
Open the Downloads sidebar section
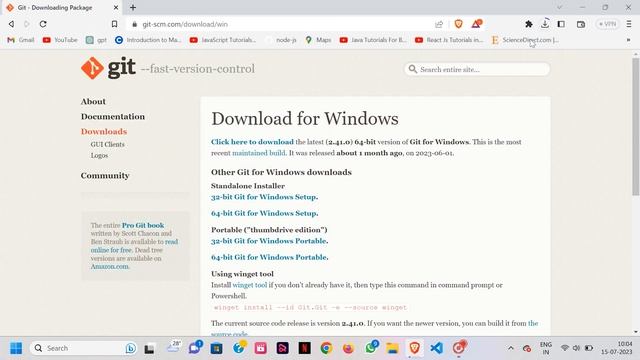coord(104,131)
